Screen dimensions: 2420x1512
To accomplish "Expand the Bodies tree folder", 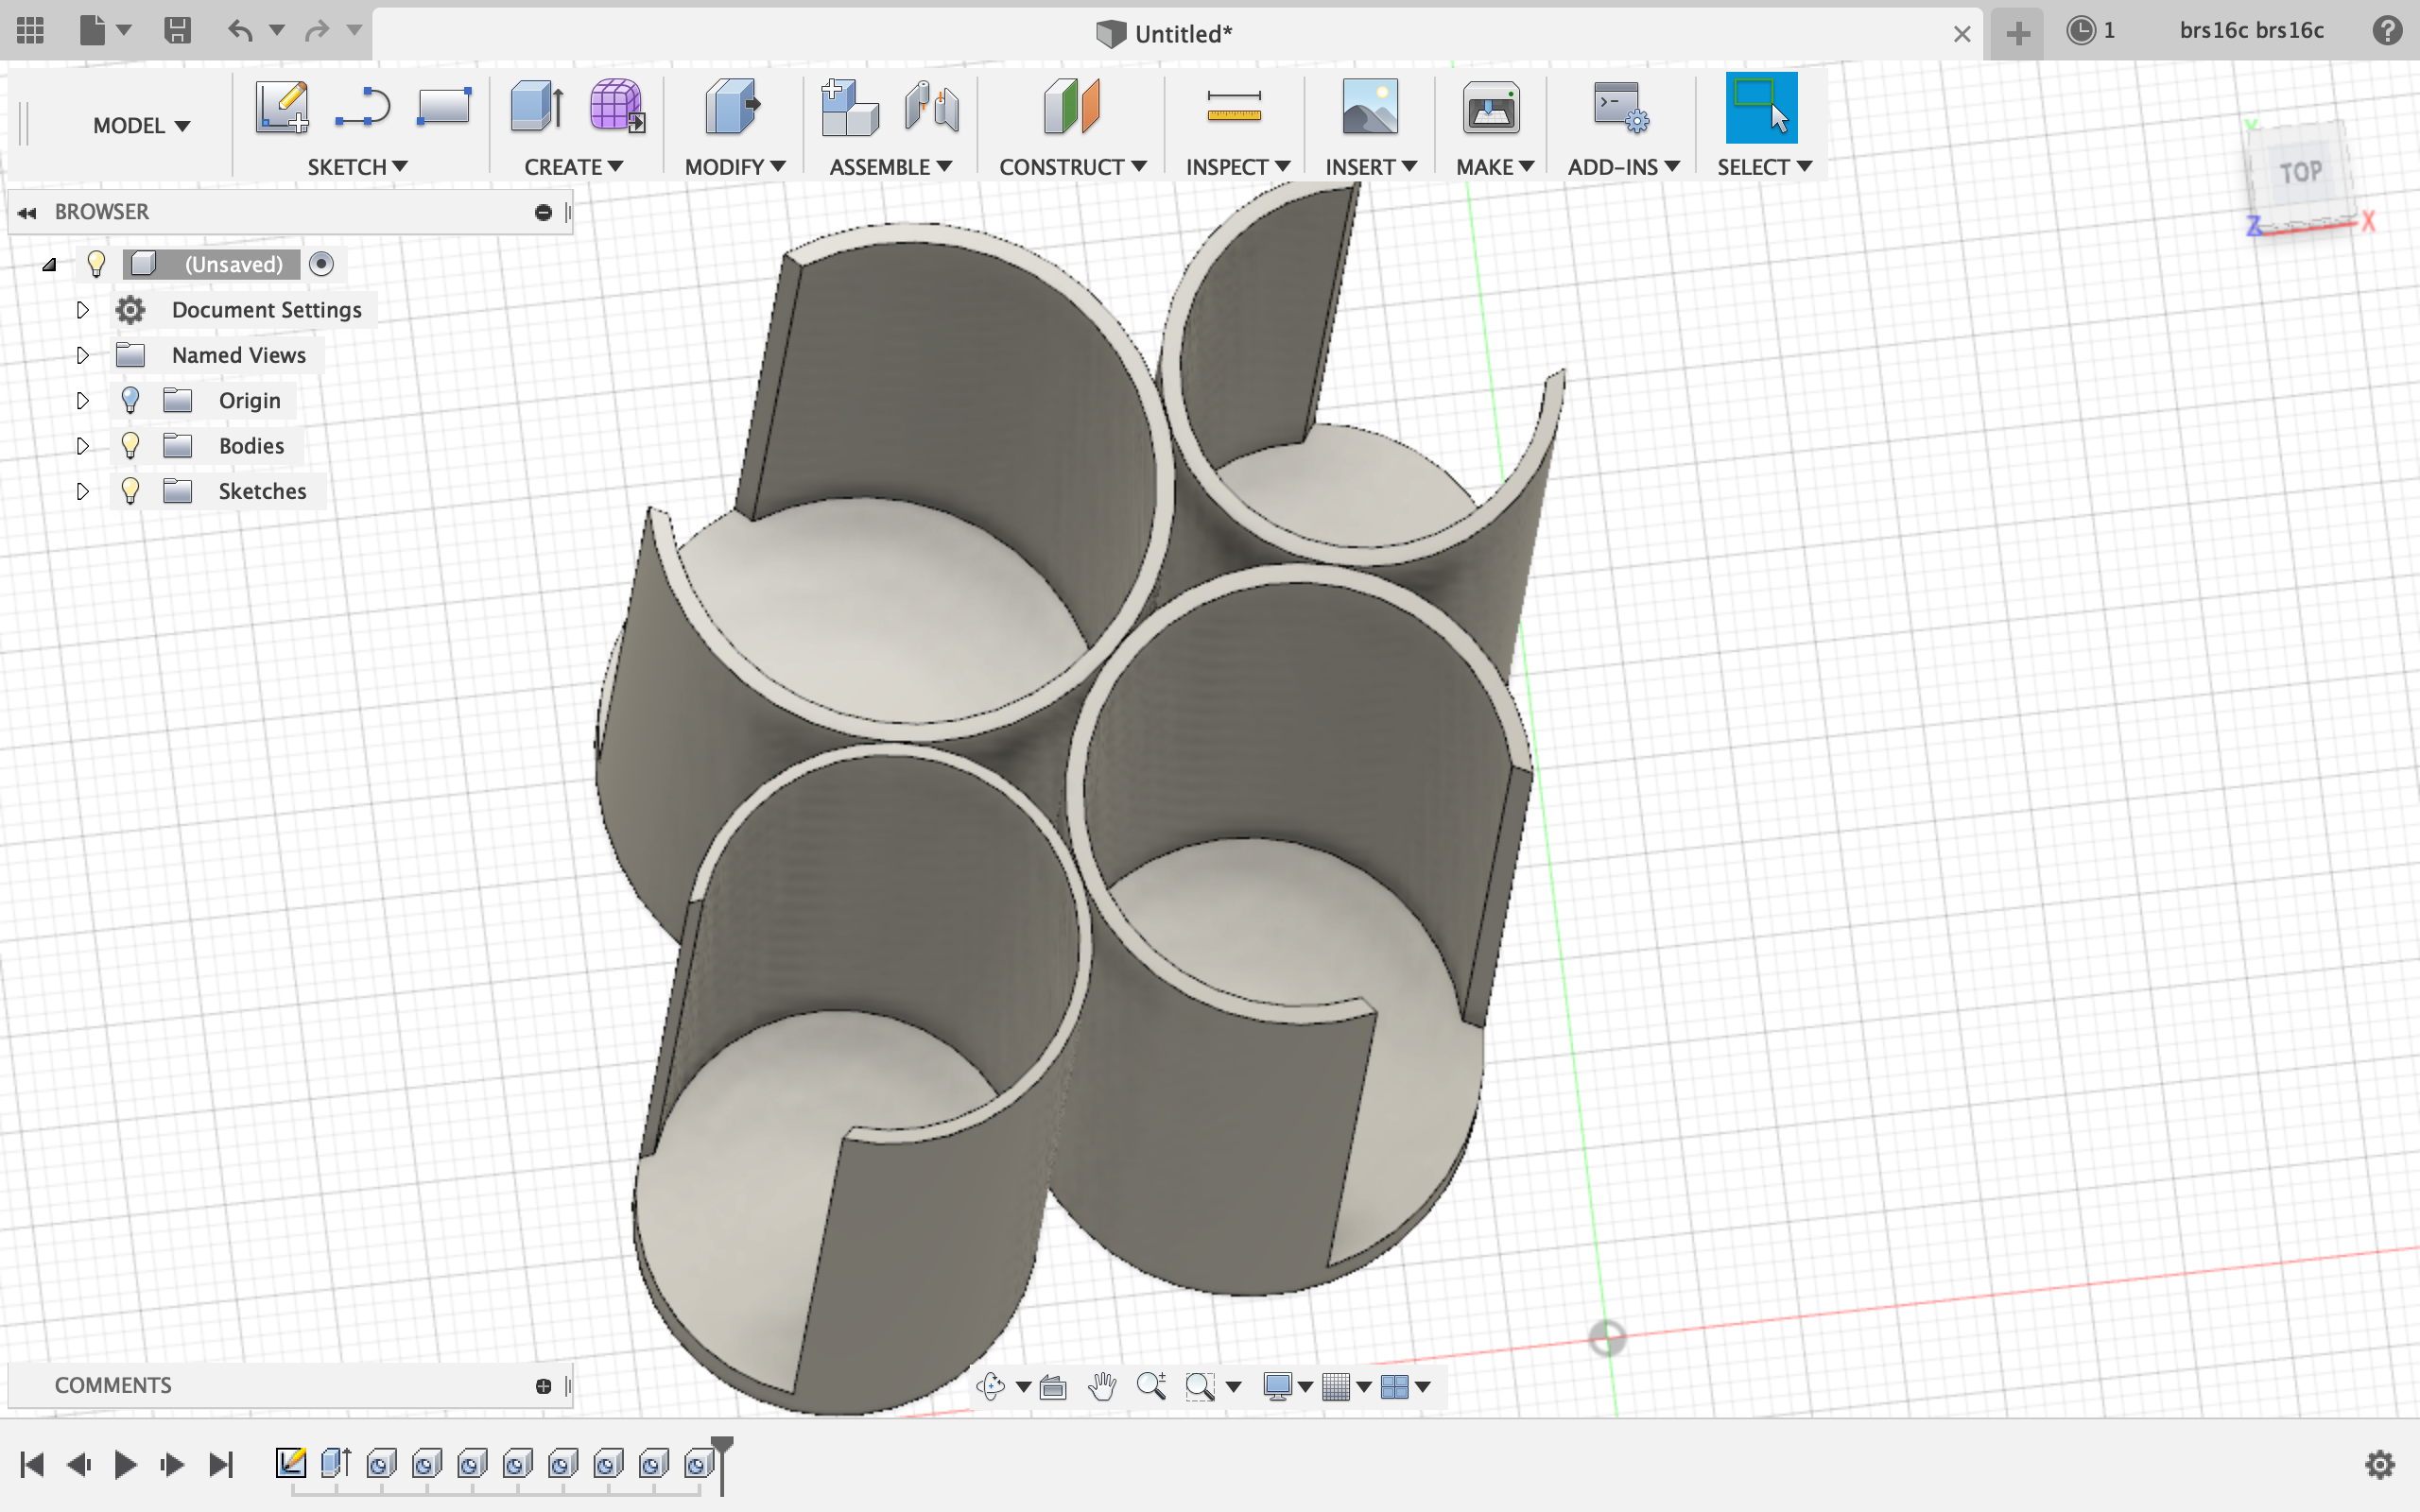I will 83,446.
